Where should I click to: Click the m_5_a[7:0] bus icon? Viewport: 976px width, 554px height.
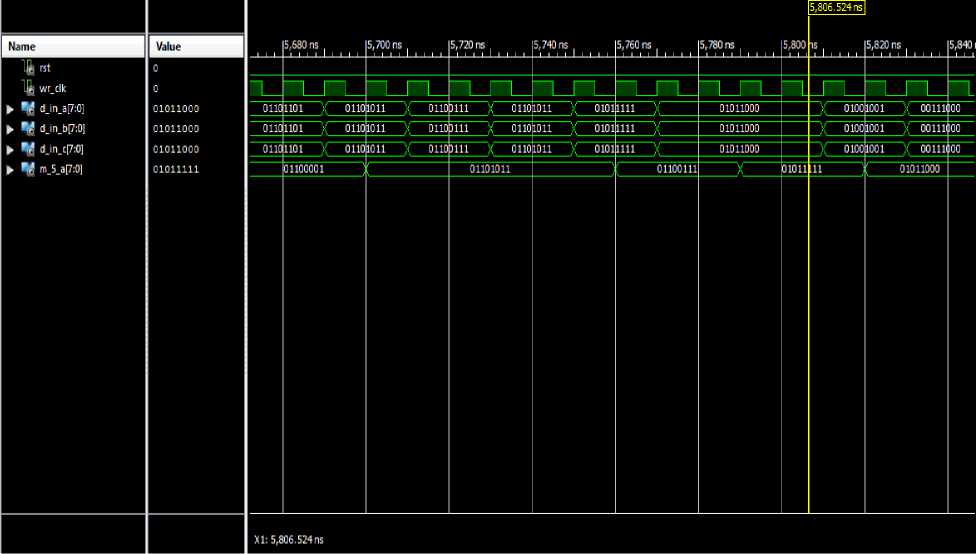28,169
